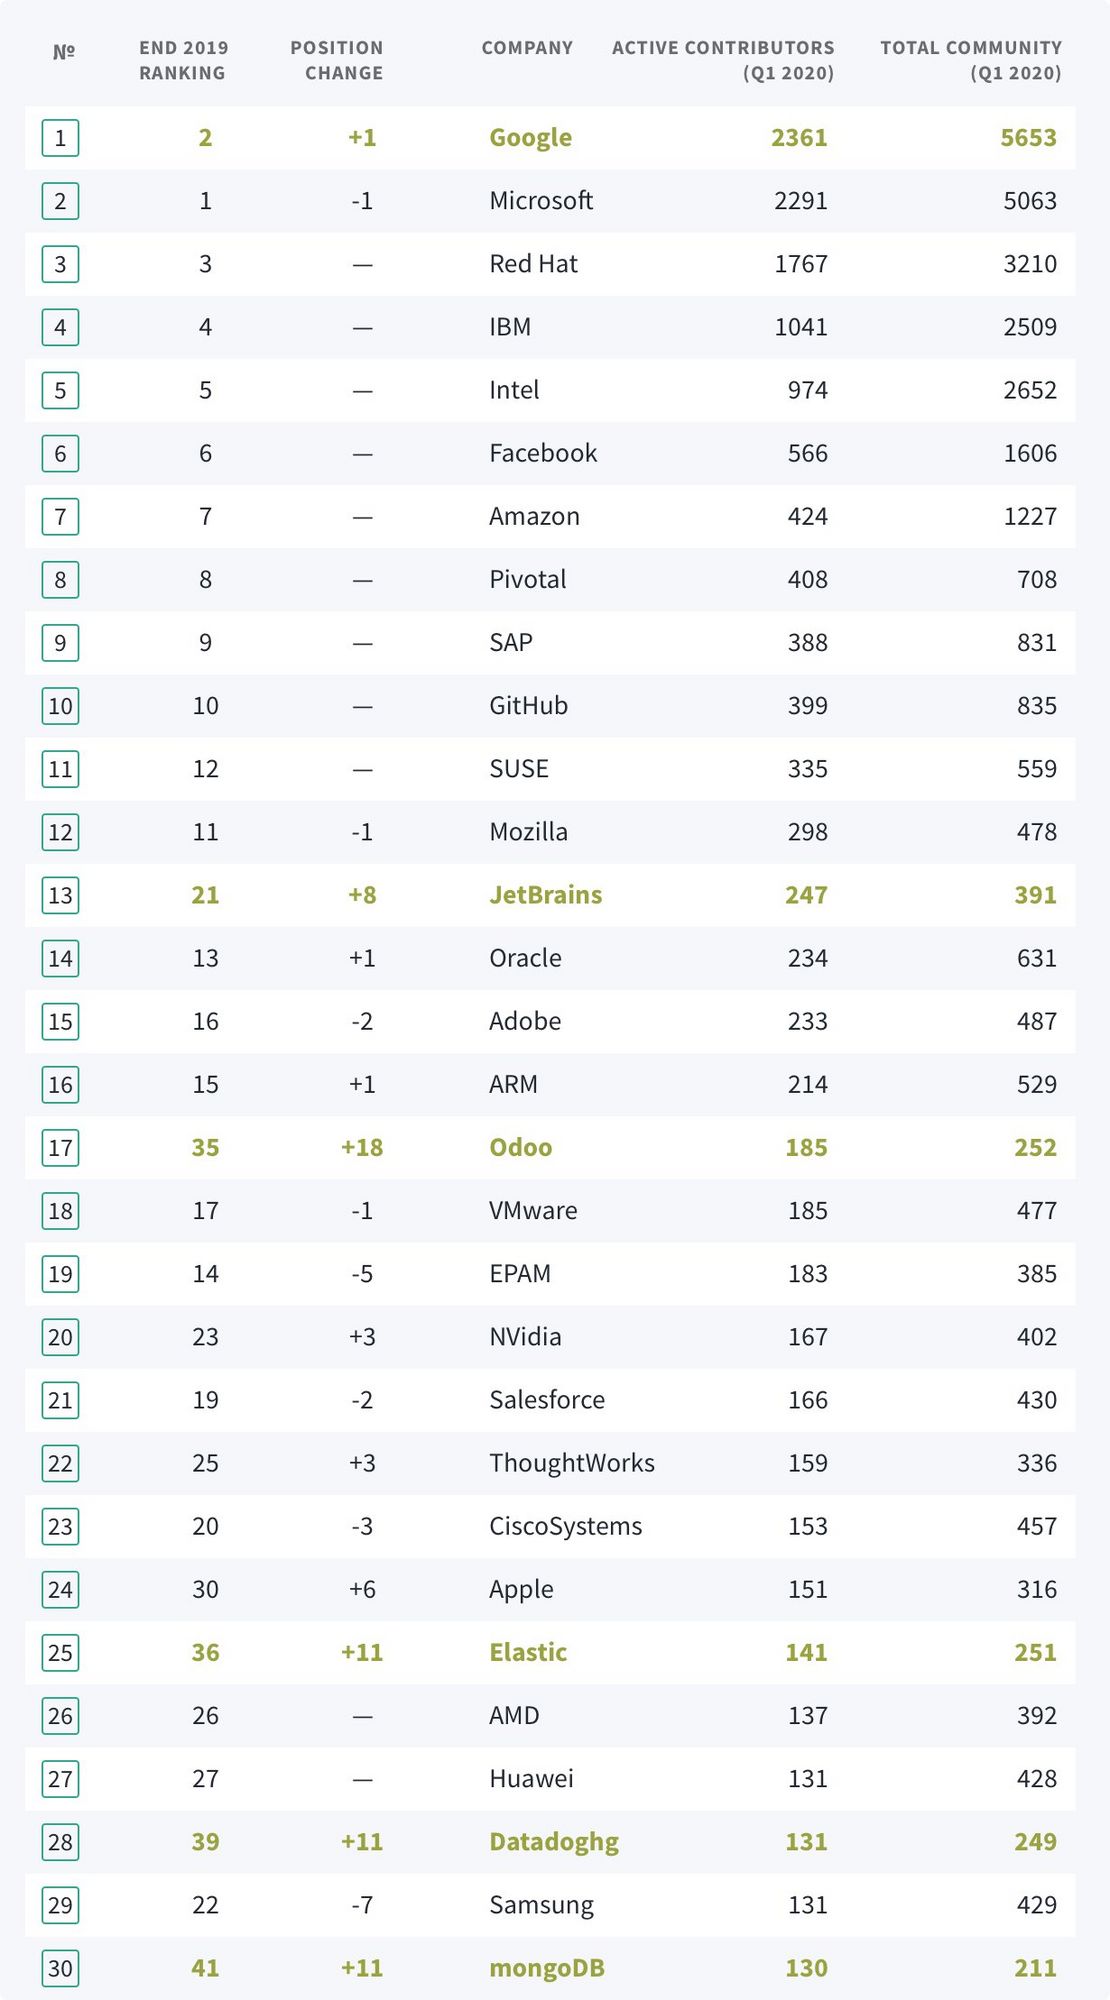Viewport: 1110px width, 2000px height.
Task: Click the Total Community column header
Action: [971, 60]
